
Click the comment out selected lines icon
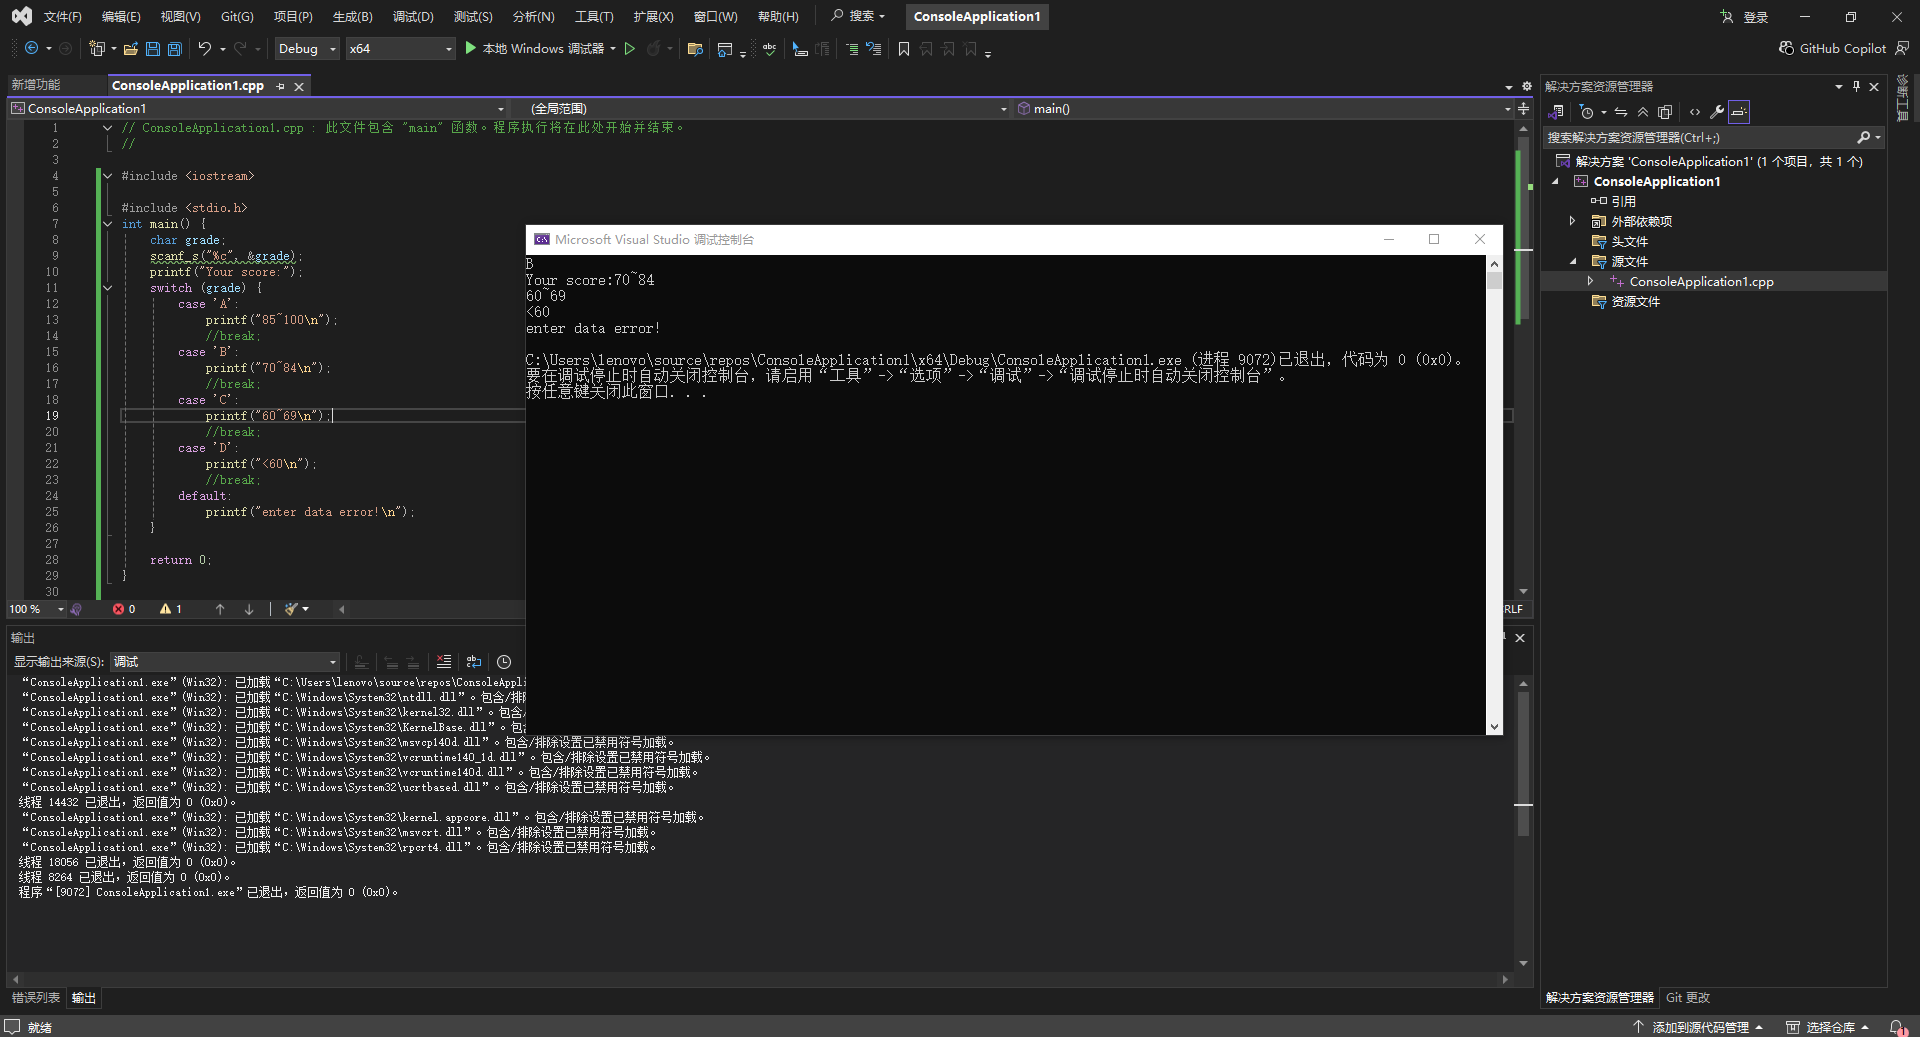click(852, 48)
